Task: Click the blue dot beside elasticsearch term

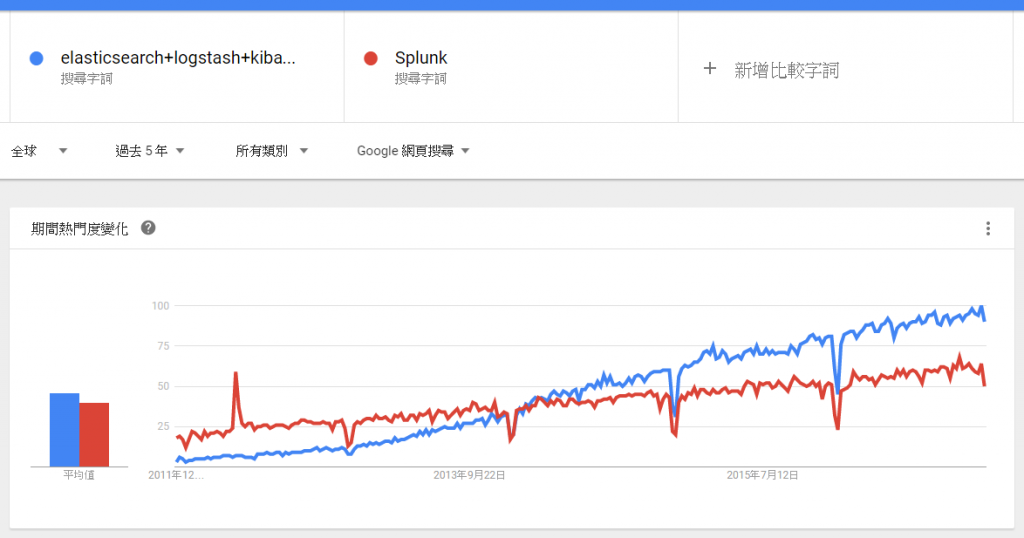Action: tap(37, 59)
